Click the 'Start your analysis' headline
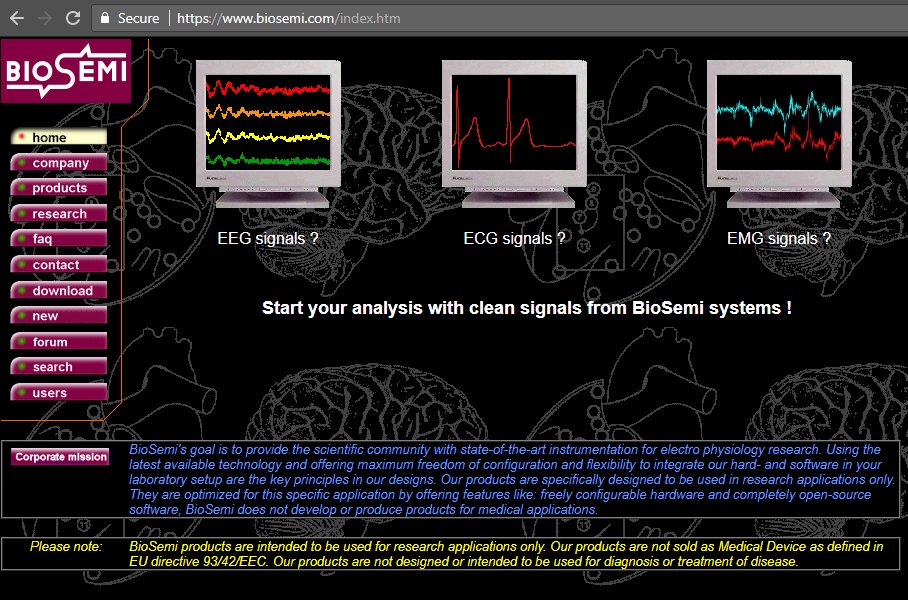 pyautogui.click(x=527, y=308)
